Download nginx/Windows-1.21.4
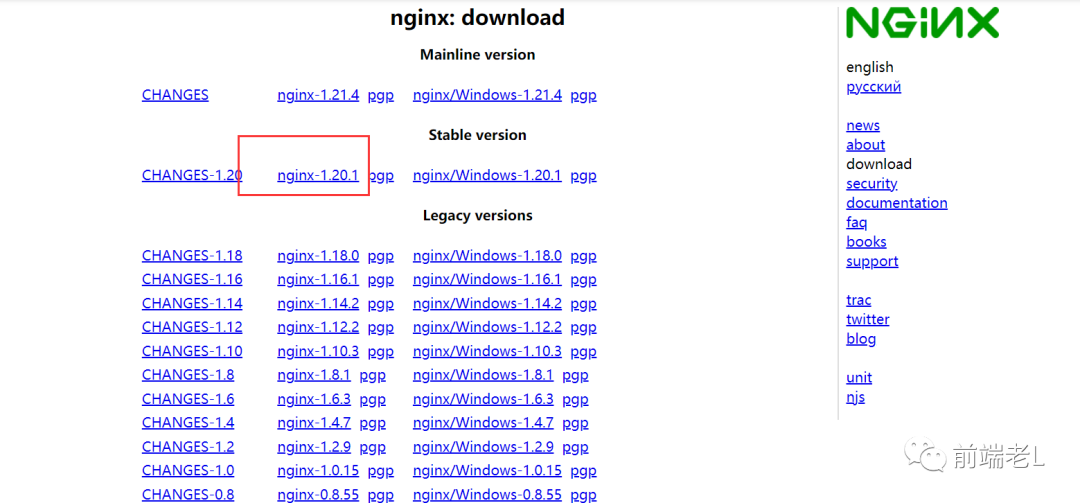 tap(487, 95)
